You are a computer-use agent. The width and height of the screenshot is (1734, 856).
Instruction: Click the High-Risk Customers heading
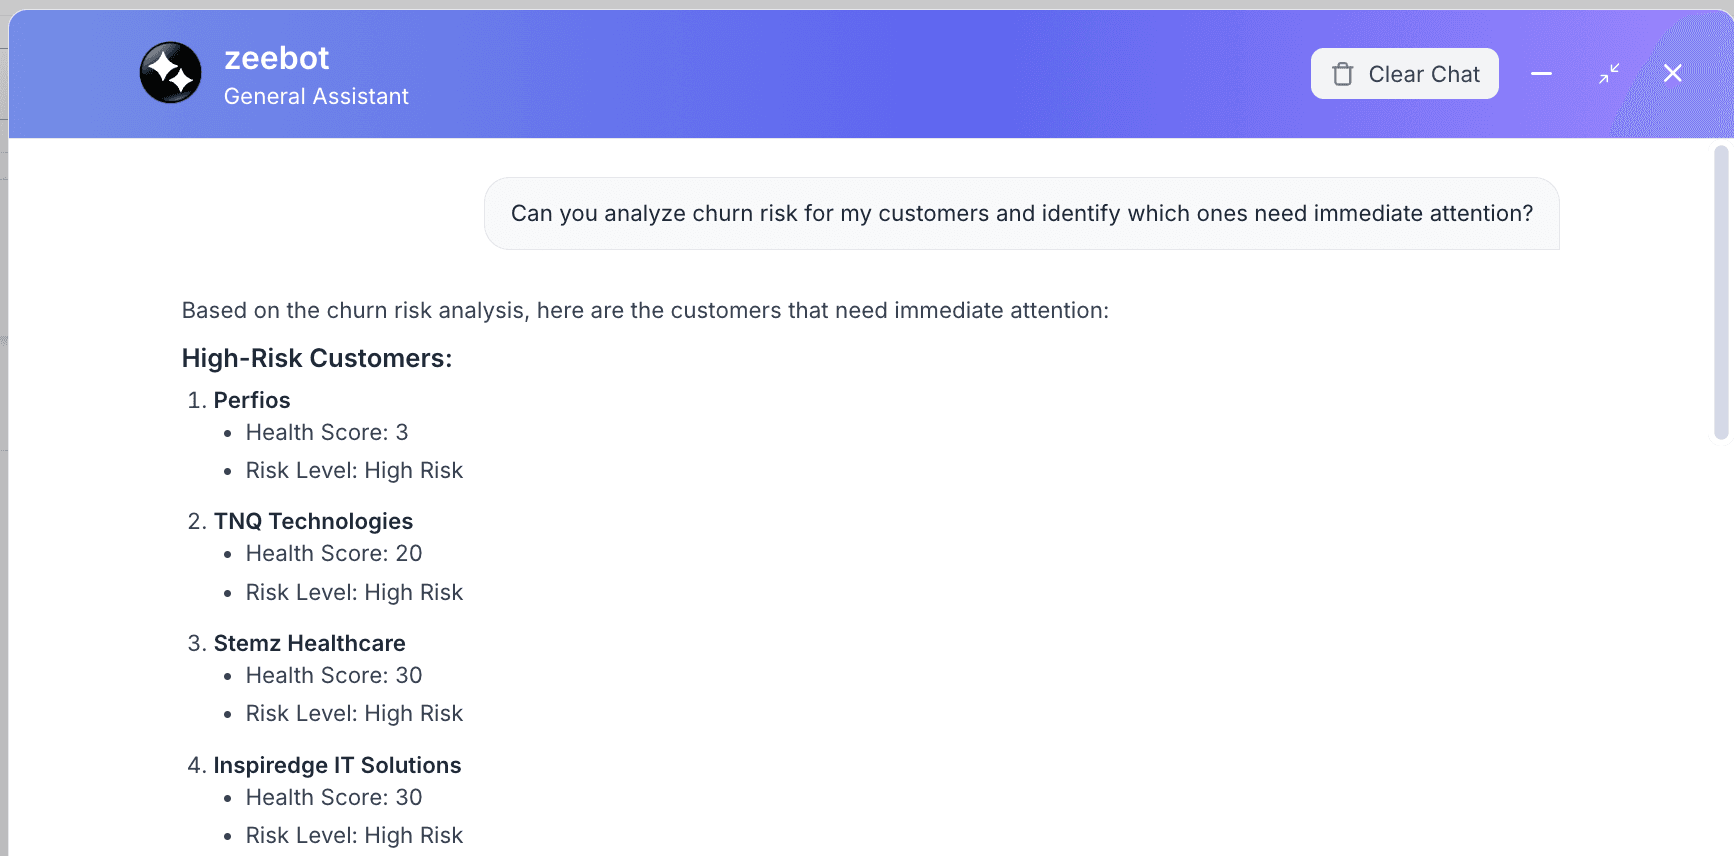316,358
